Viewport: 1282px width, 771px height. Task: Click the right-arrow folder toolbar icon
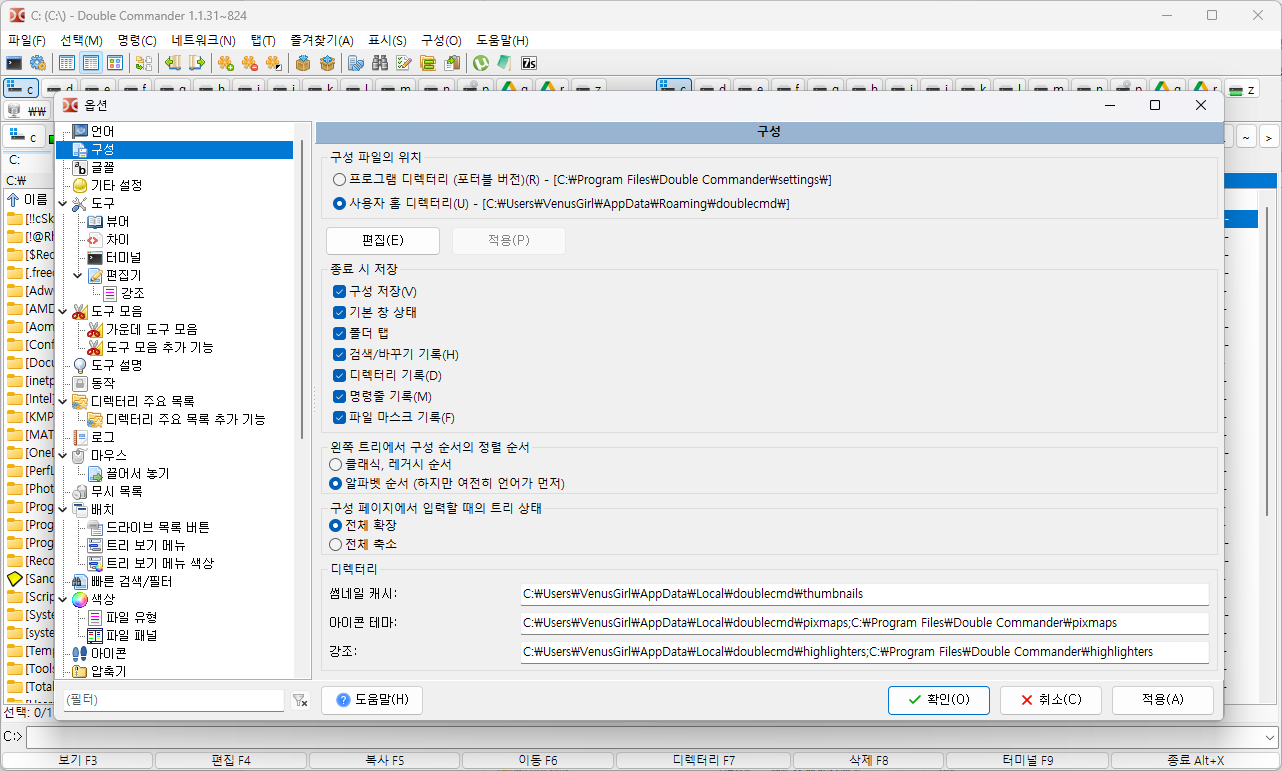tap(197, 63)
